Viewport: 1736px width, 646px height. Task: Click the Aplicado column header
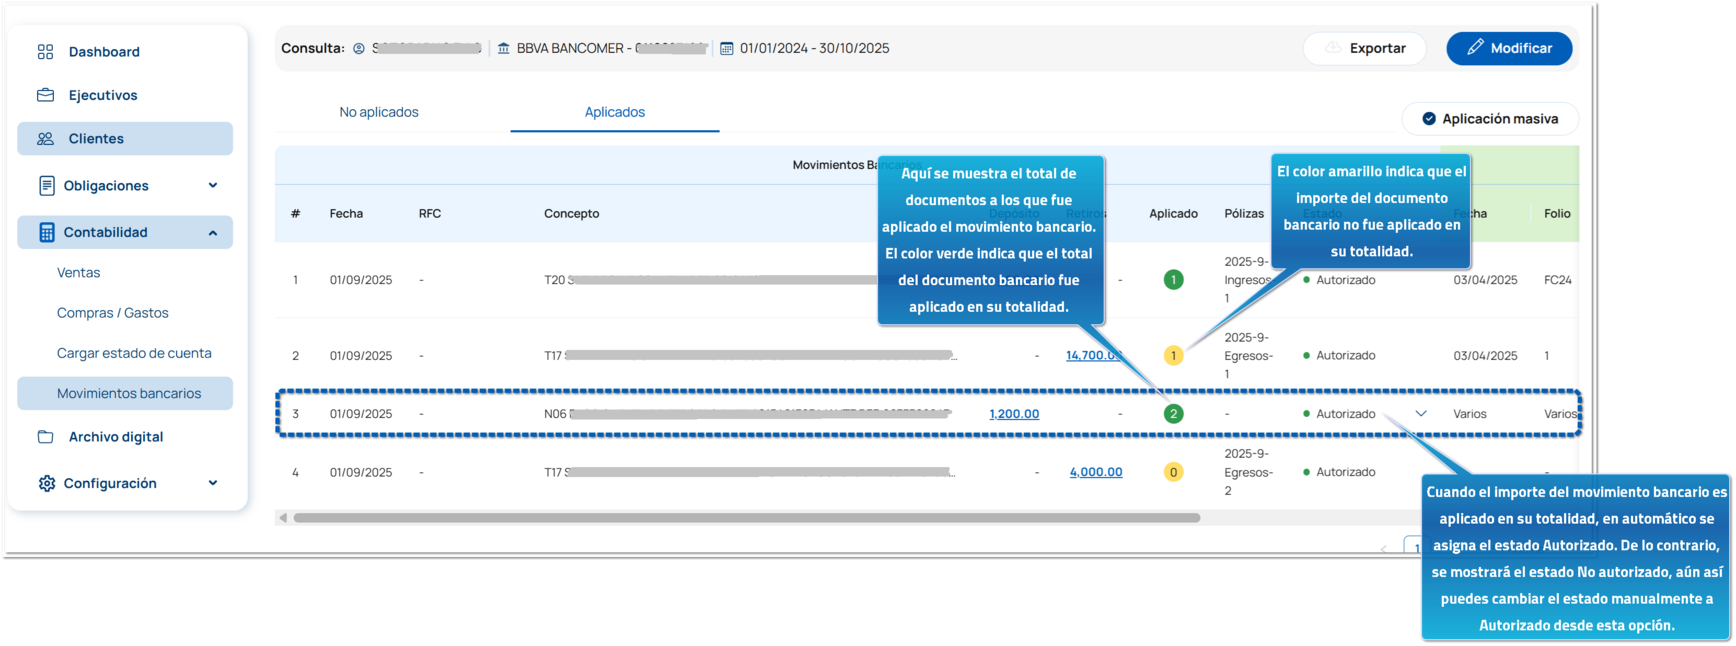tap(1173, 214)
